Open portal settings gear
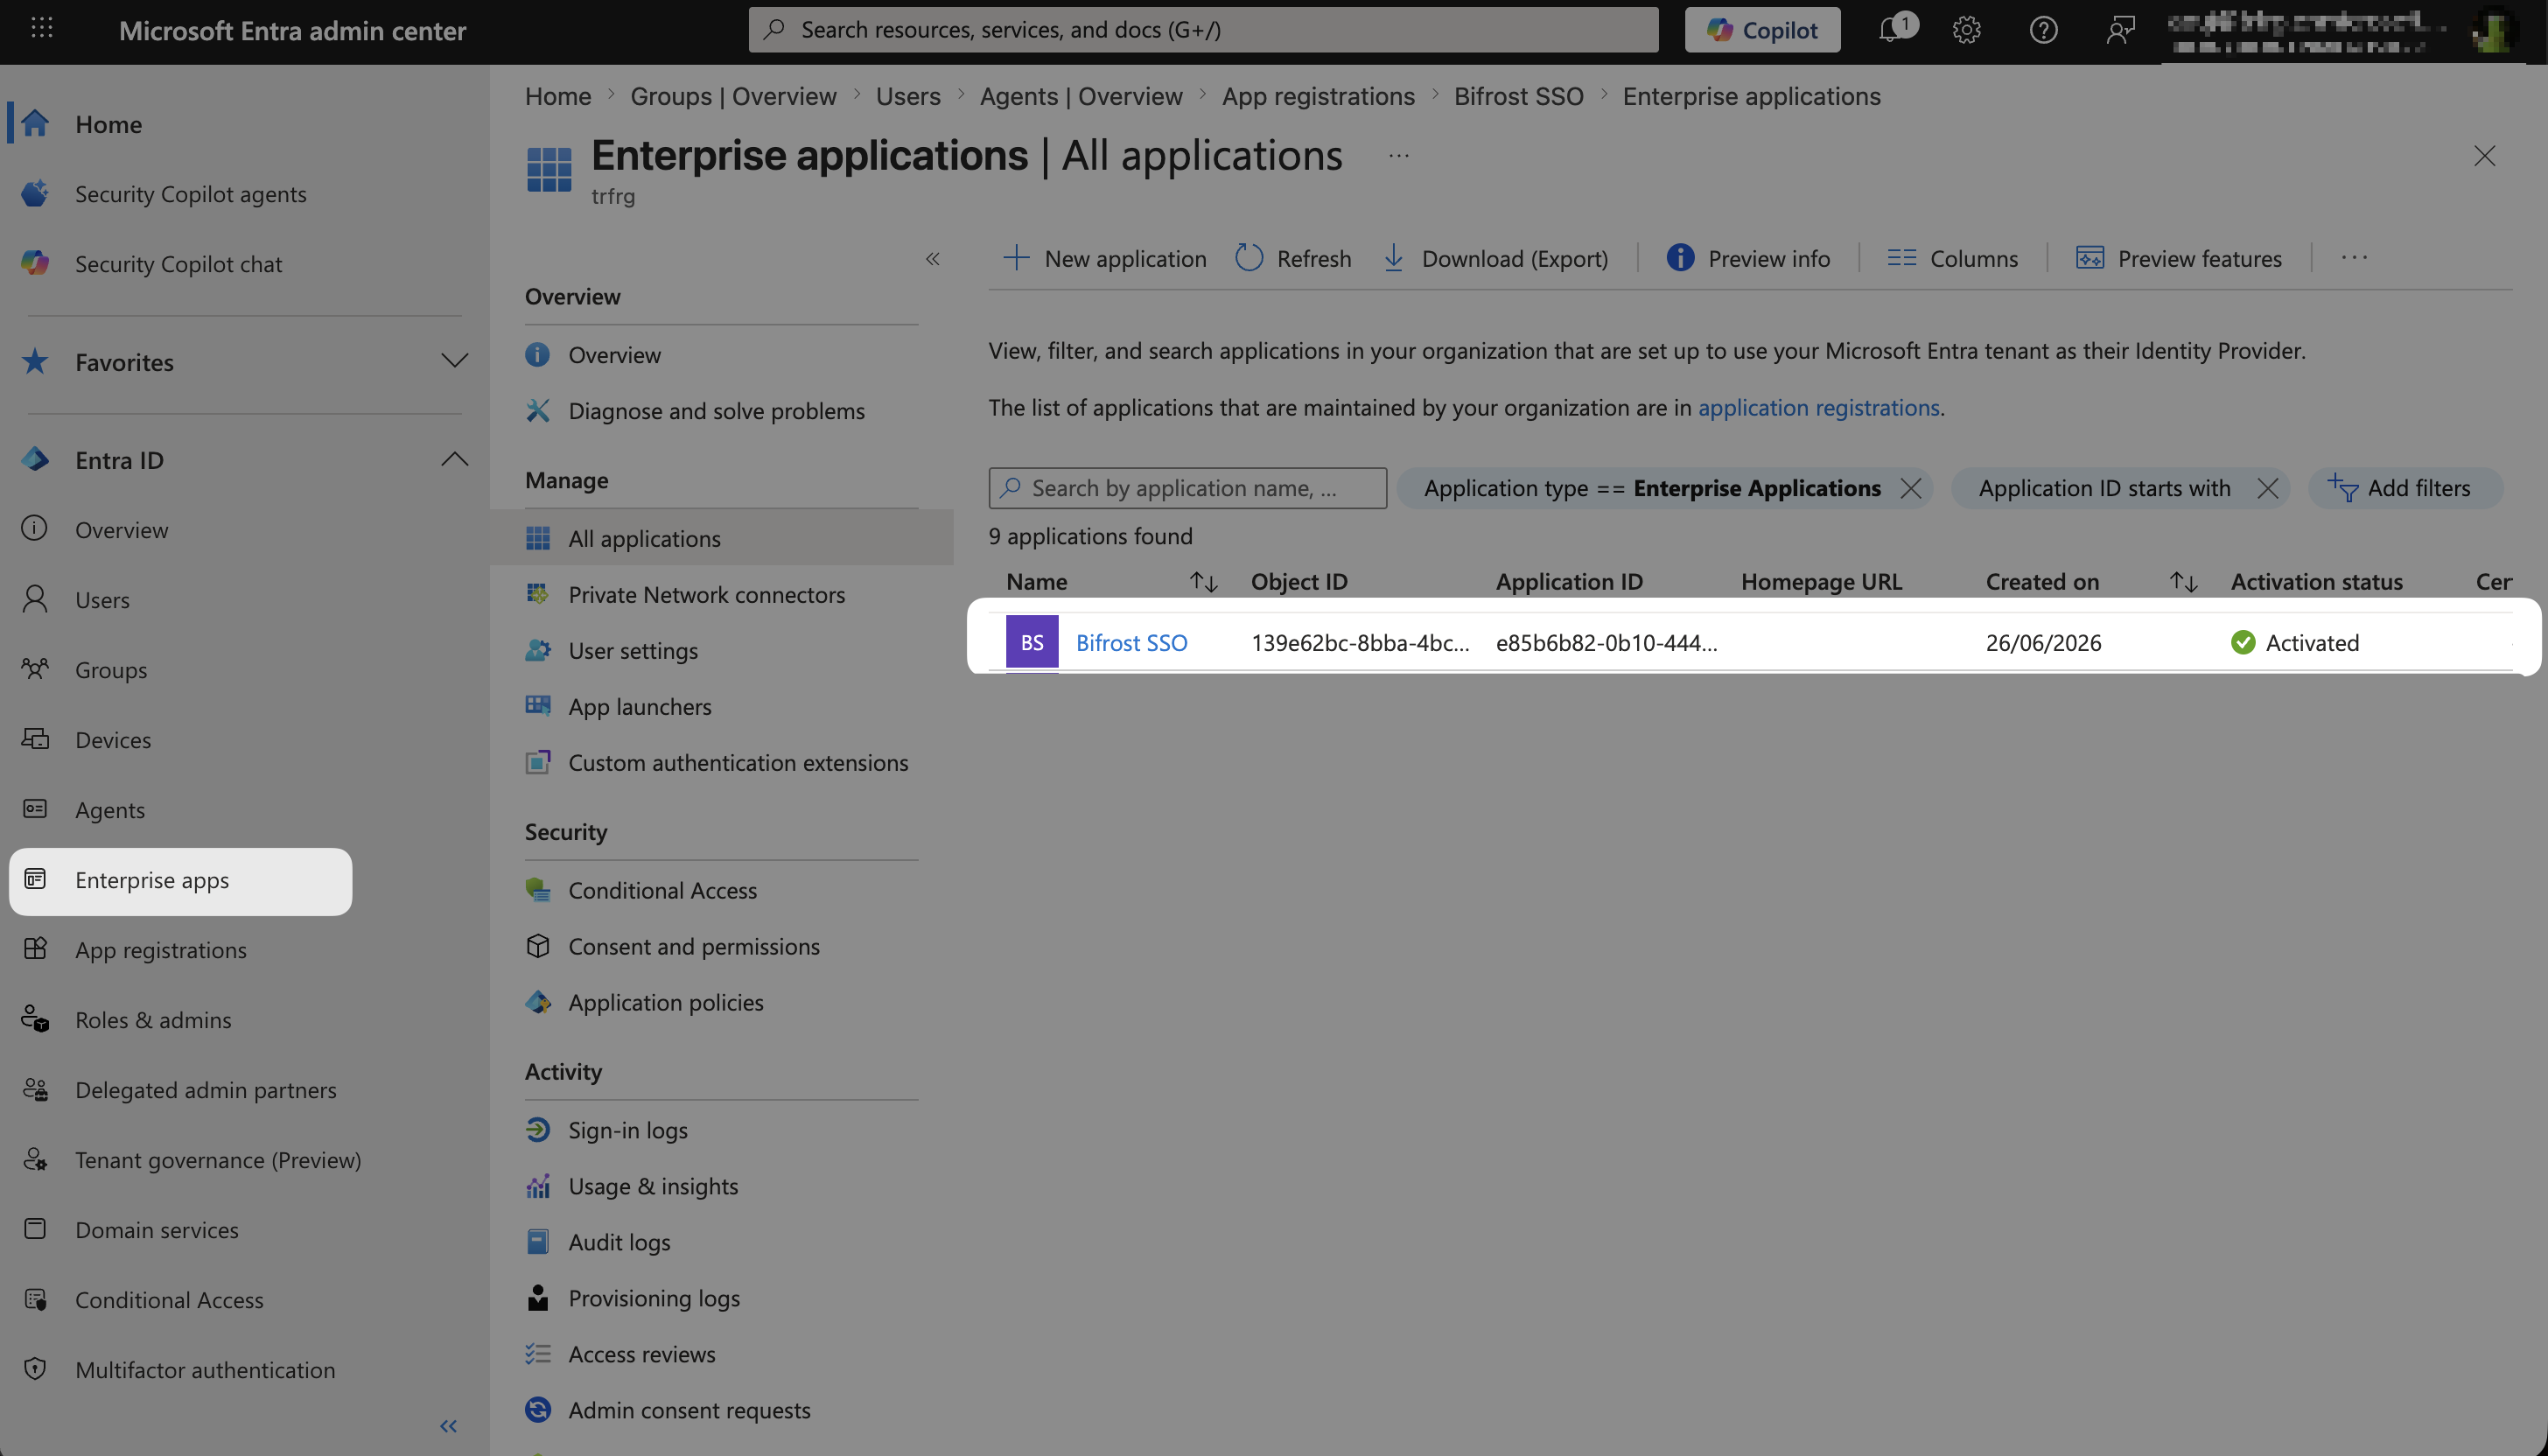 1966,30
